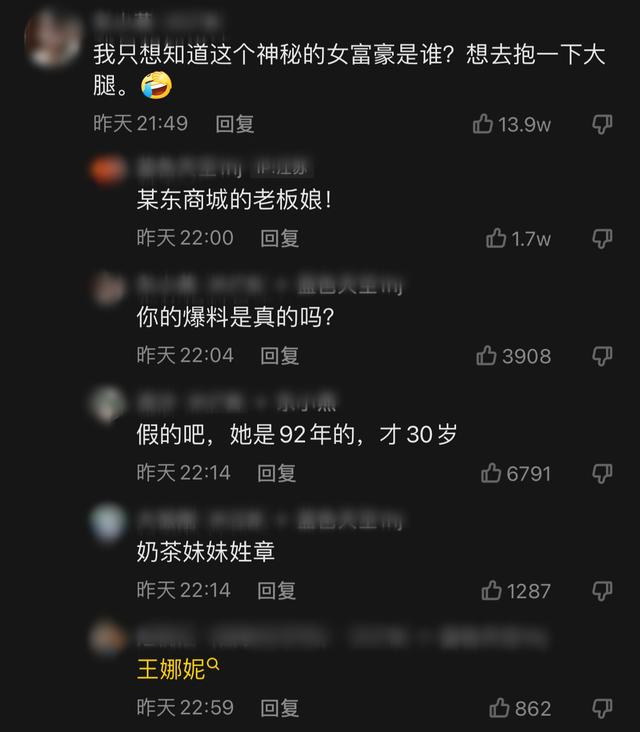Dislike the 奶茶妹妹姓章 reply
640x732 pixels.
pyautogui.click(x=602, y=591)
